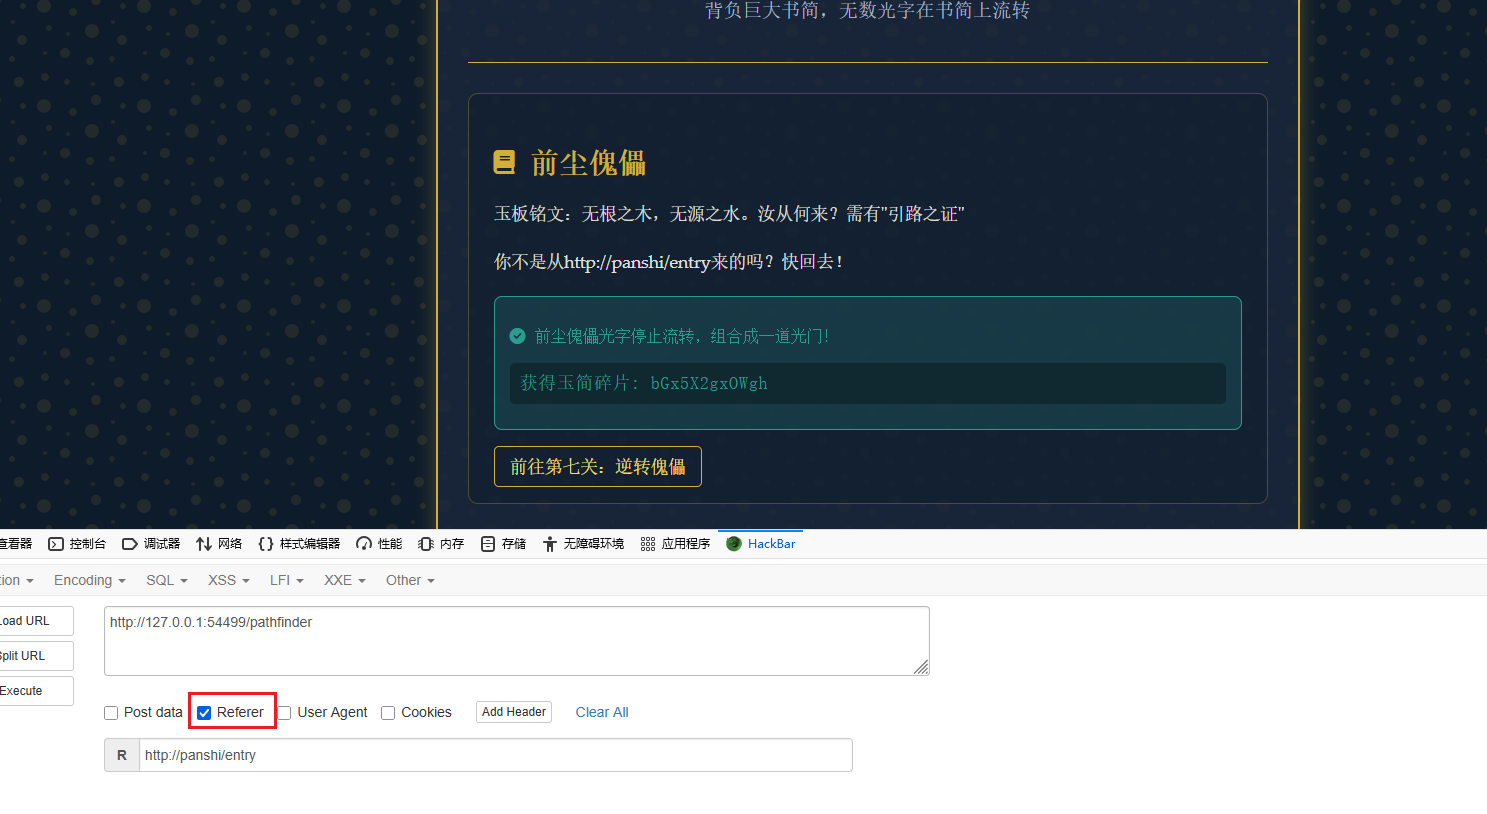Expand the Encoding dropdown menu

tap(89, 580)
